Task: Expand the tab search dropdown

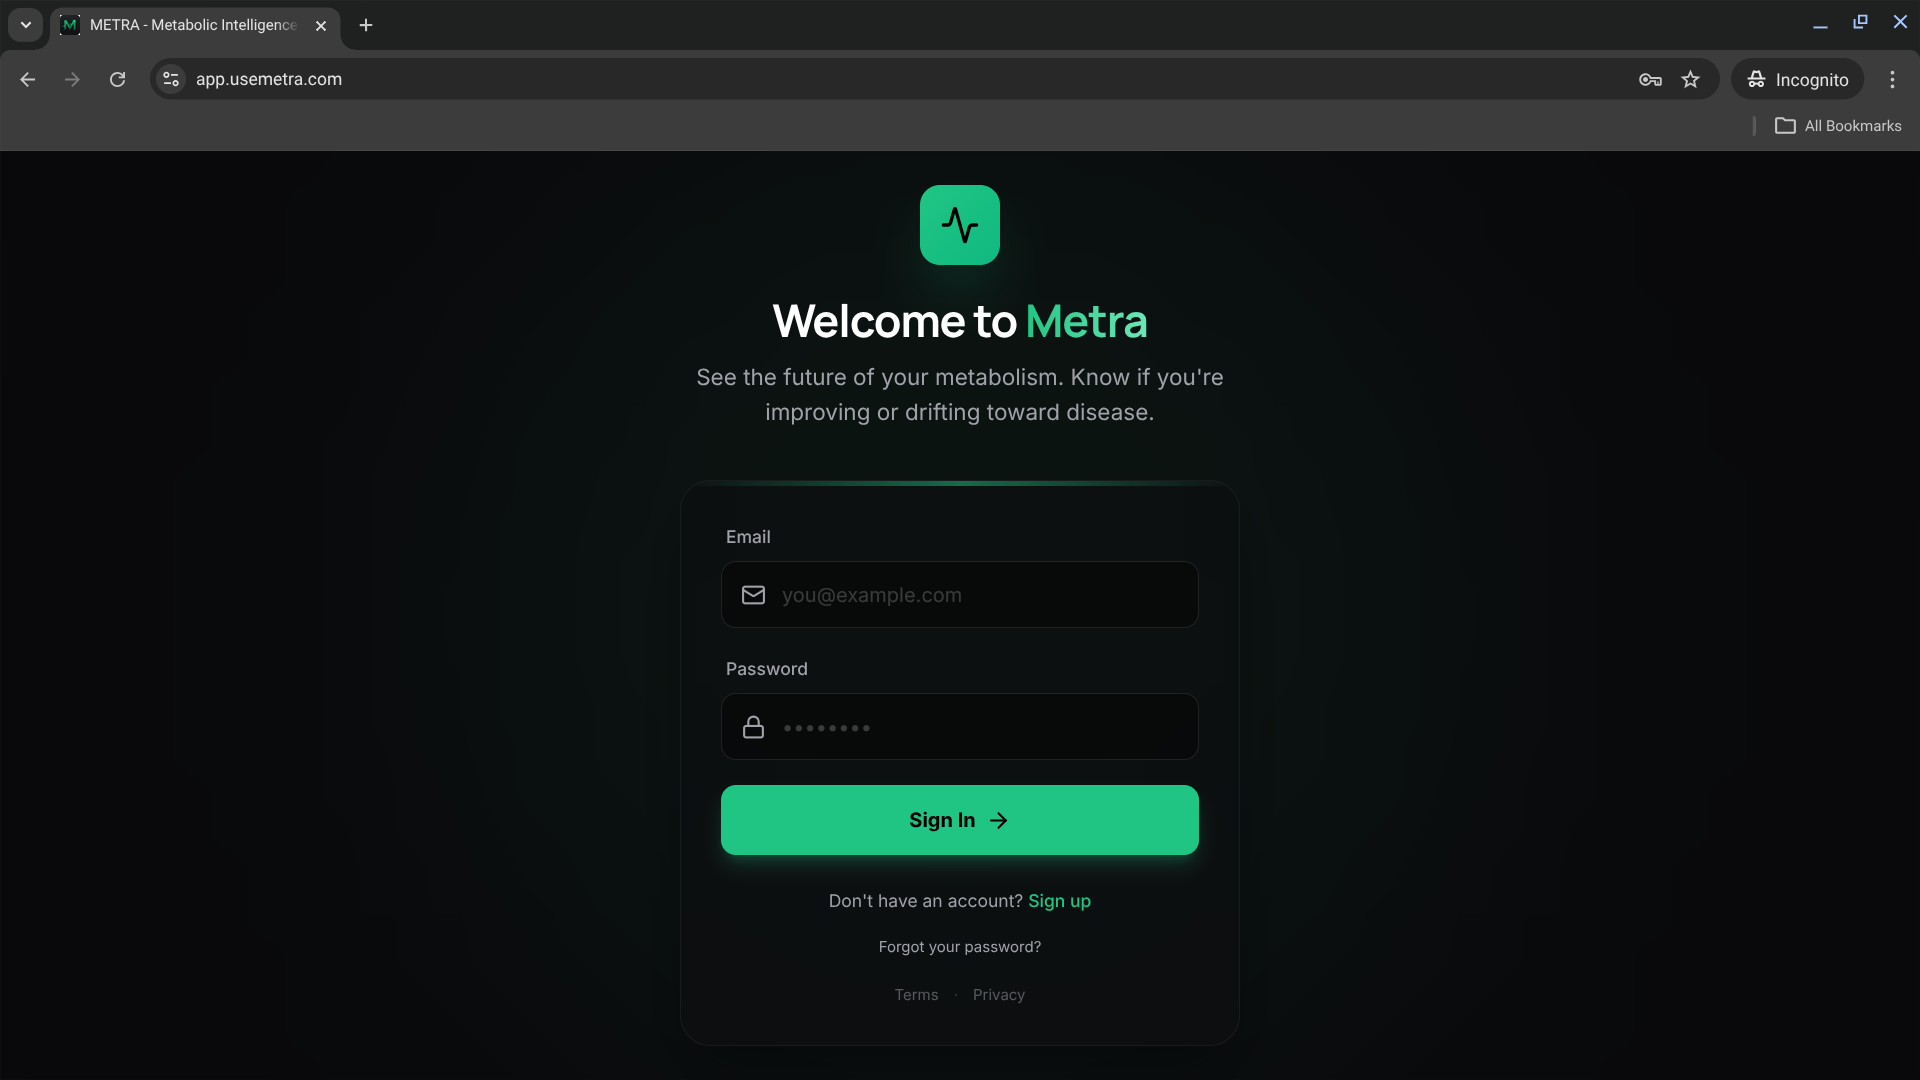Action: click(26, 25)
